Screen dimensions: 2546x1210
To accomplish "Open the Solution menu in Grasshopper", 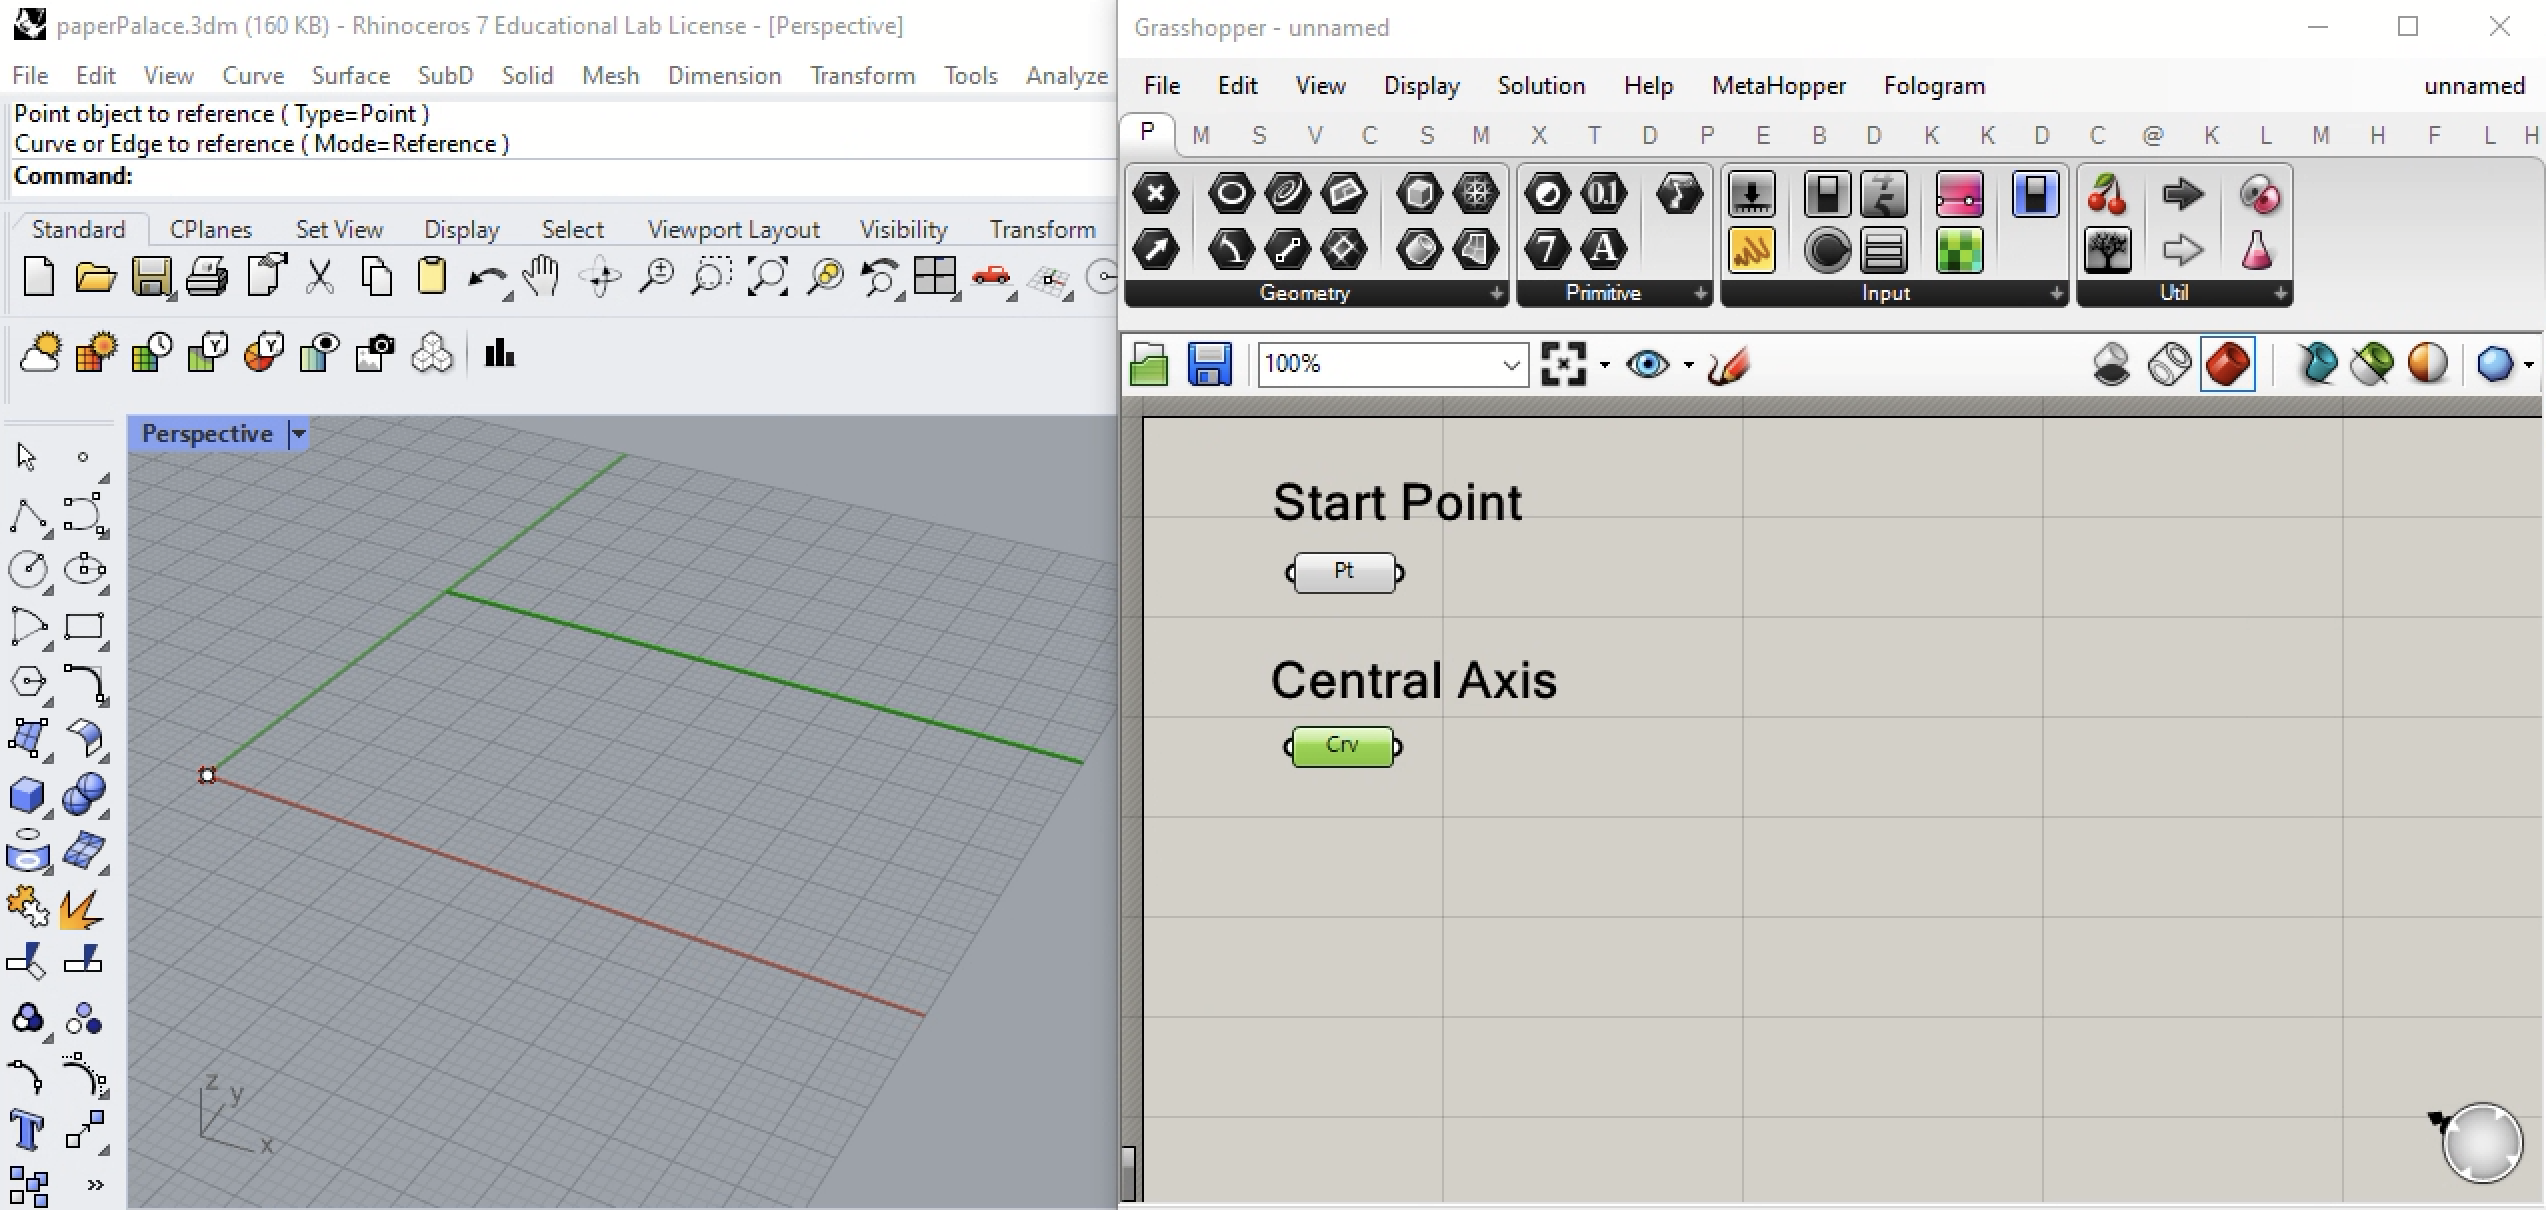I will [x=1540, y=86].
